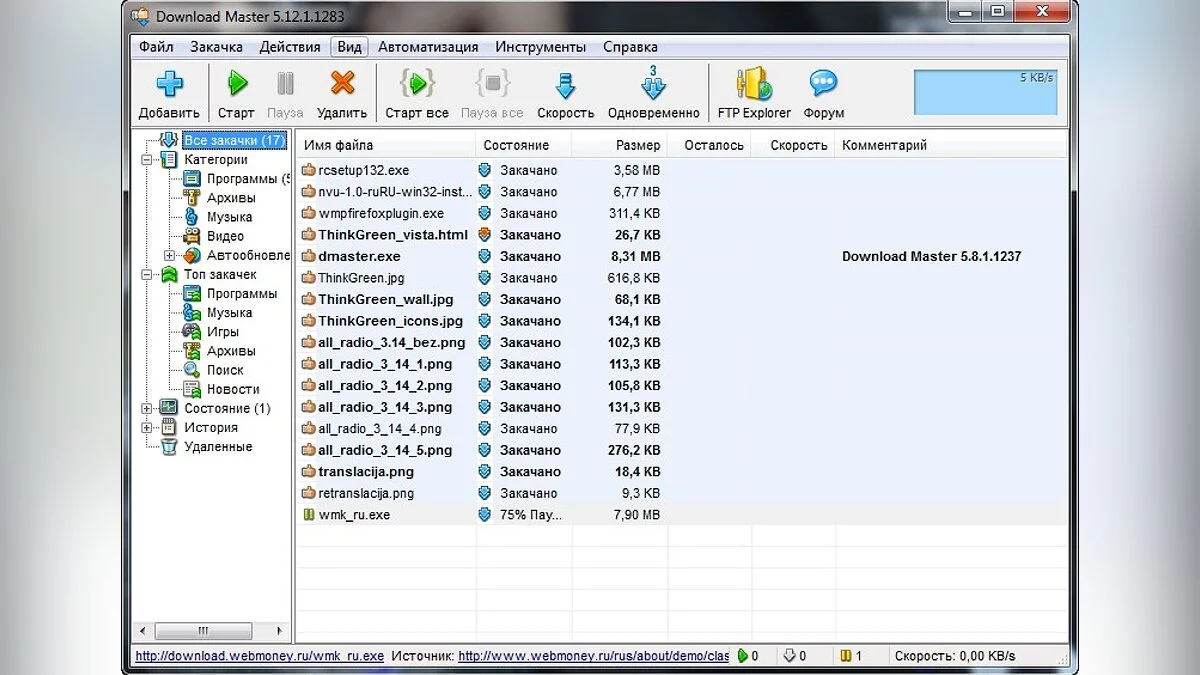Open the Инструменты menu
1200x675 pixels.
tap(540, 47)
